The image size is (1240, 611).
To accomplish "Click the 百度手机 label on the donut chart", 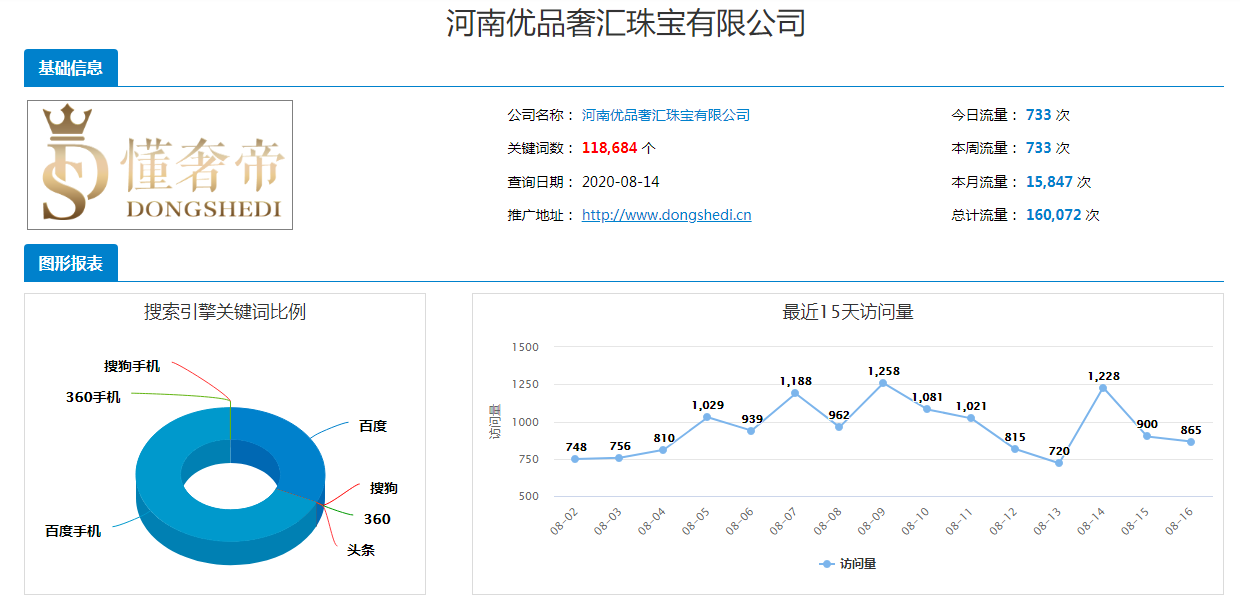I will [73, 531].
